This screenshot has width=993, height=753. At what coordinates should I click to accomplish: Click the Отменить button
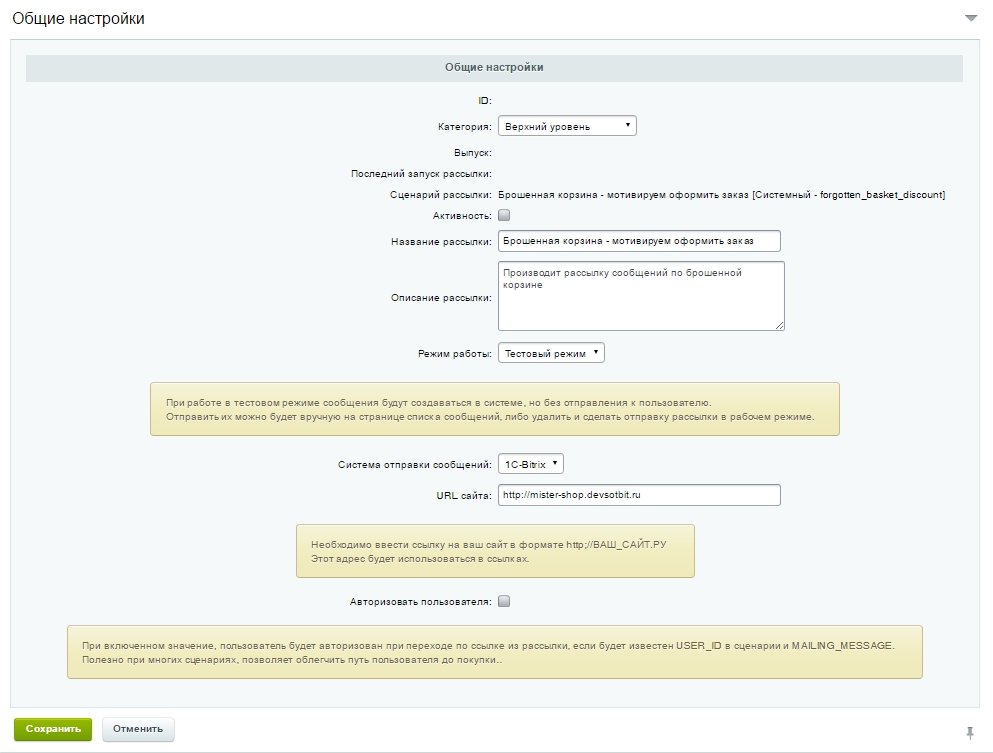coord(138,729)
